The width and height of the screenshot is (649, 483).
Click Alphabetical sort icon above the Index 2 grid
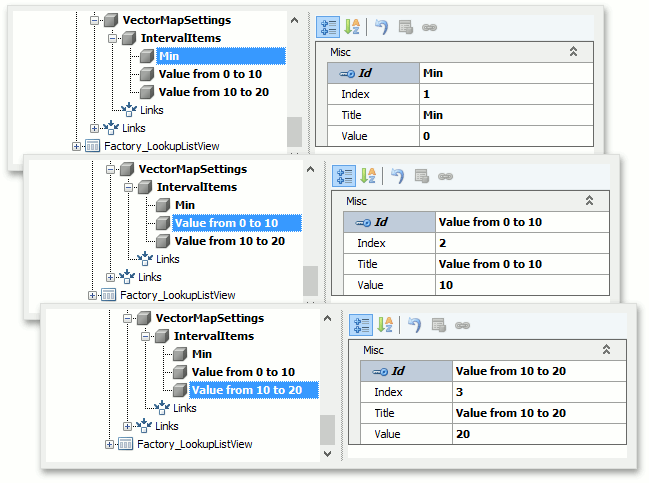click(x=367, y=177)
